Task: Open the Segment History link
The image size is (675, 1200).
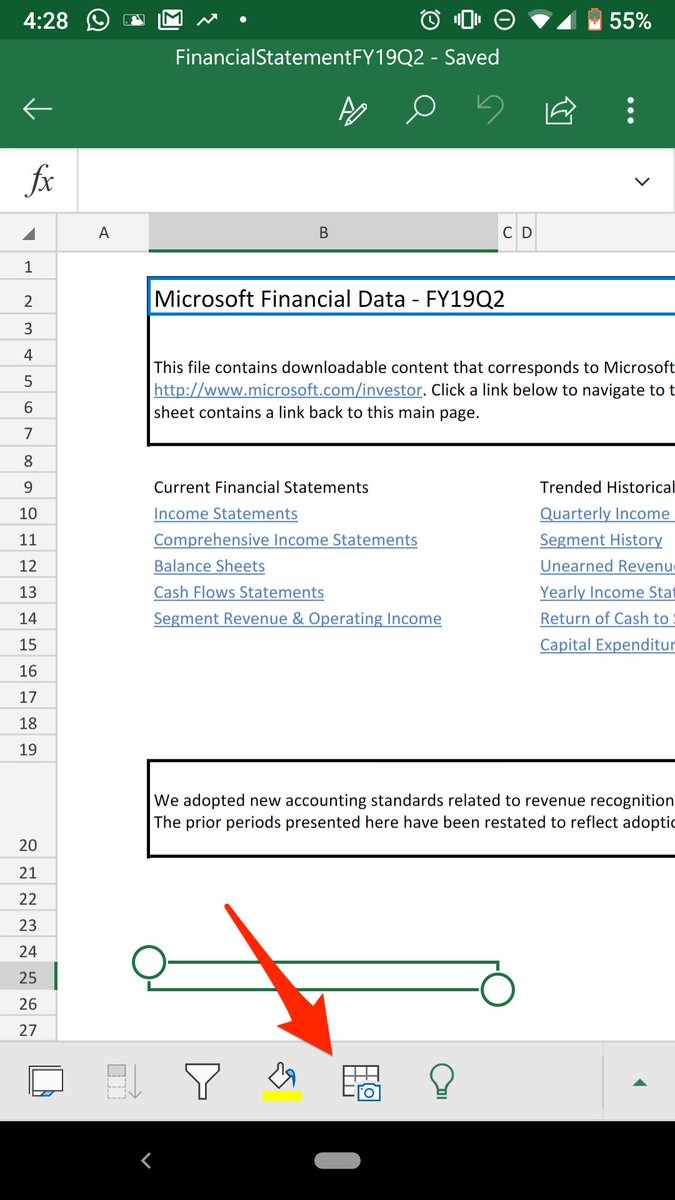Action: [601, 539]
